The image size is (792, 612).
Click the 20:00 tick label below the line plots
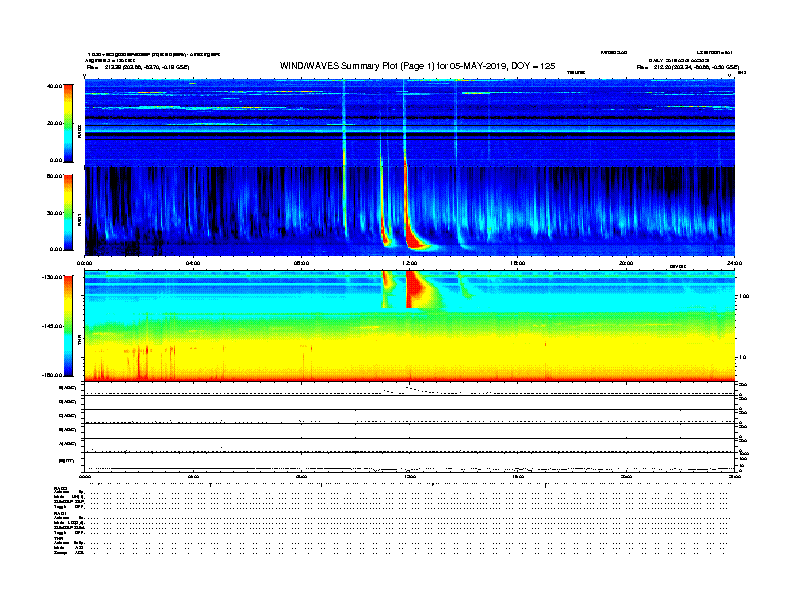[x=626, y=476]
